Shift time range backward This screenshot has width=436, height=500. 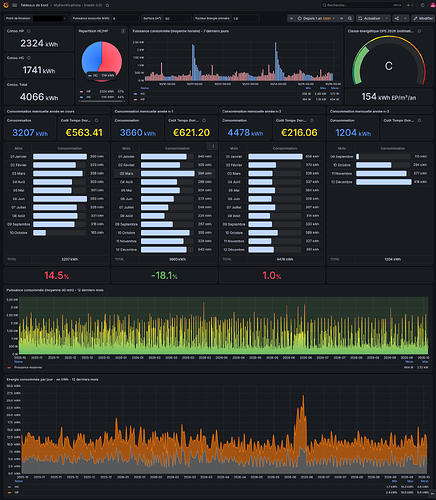click(x=291, y=18)
